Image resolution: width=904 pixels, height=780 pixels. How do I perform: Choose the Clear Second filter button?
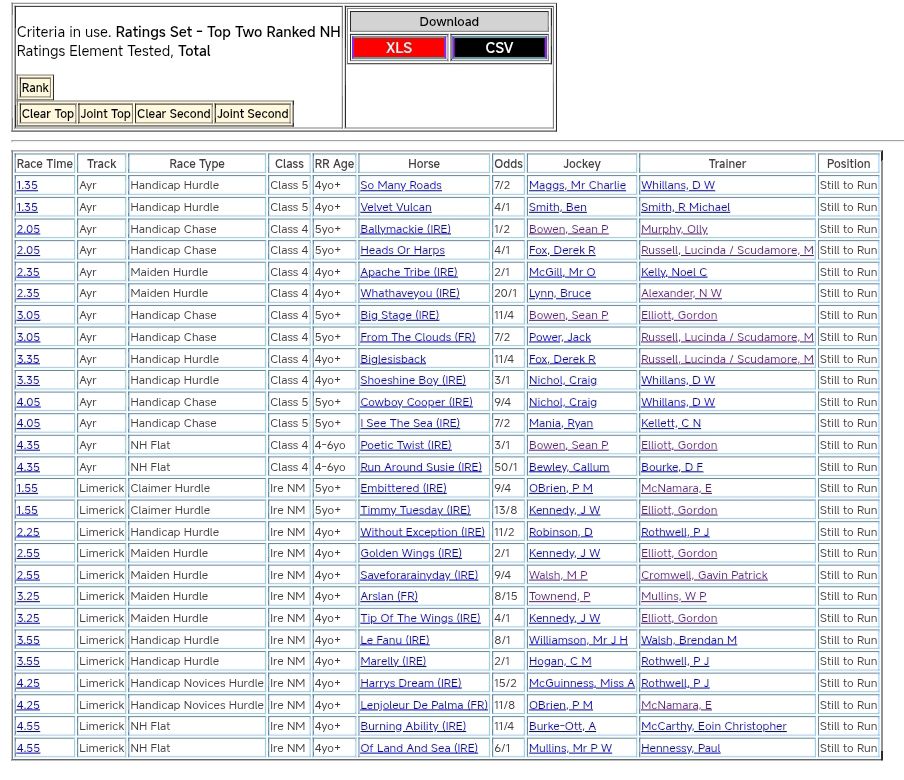pos(173,114)
